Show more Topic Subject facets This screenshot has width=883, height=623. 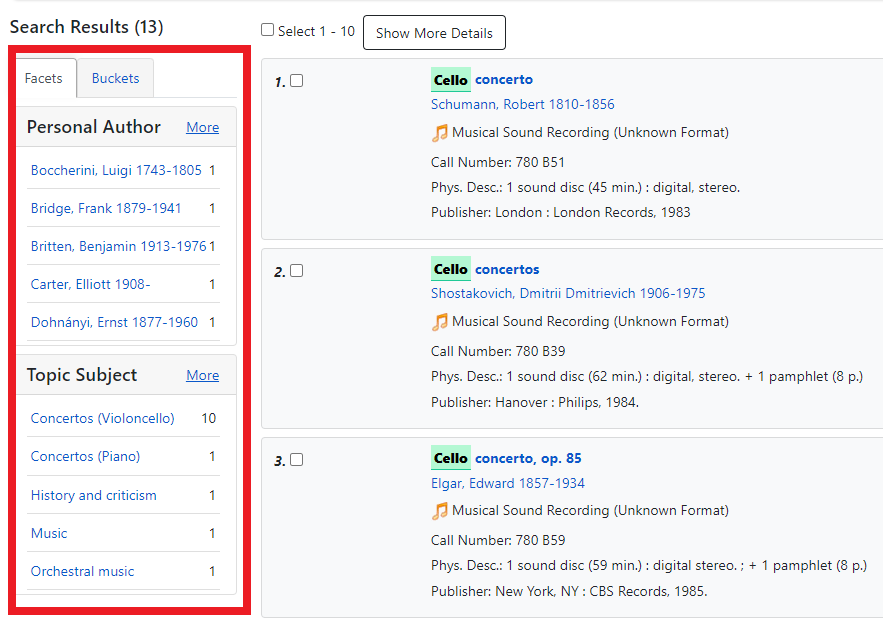click(202, 375)
